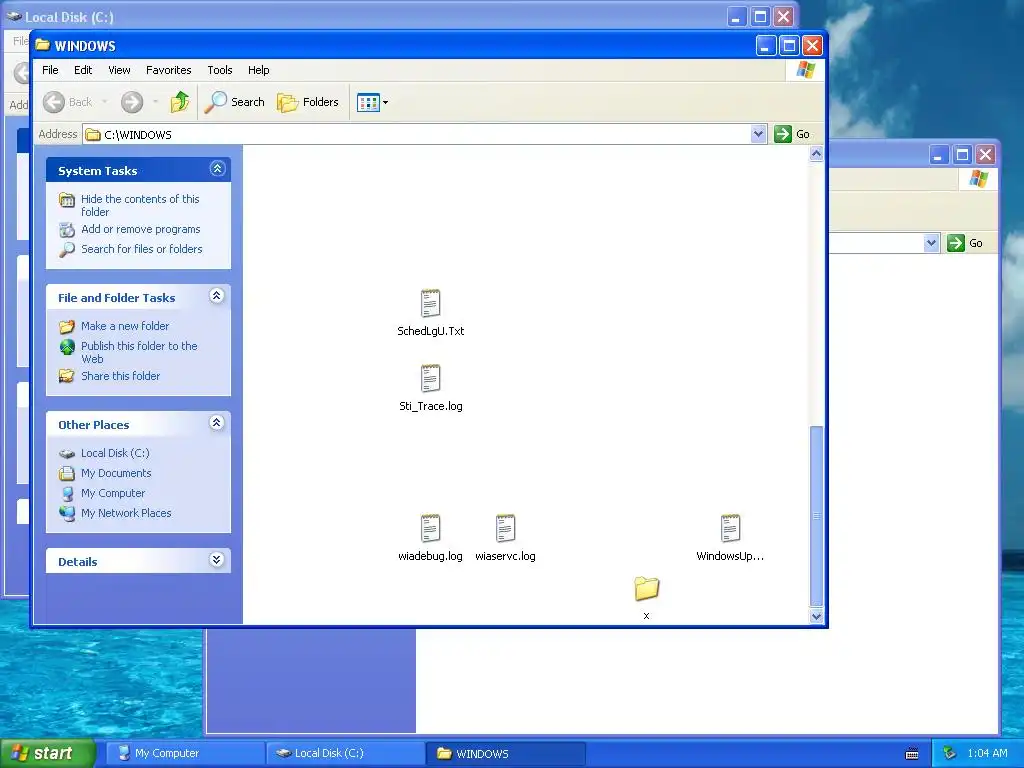Collapse the System Tasks panel
The image size is (1024, 768).
pos(217,169)
